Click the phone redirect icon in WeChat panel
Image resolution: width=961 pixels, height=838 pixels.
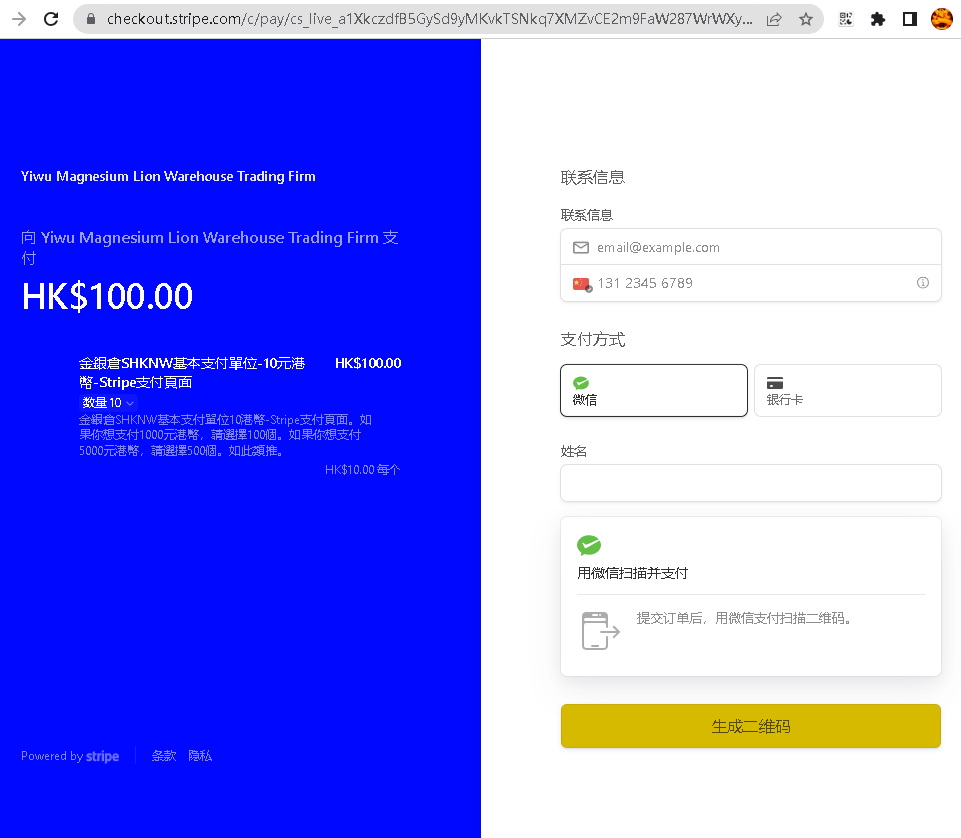pos(600,631)
